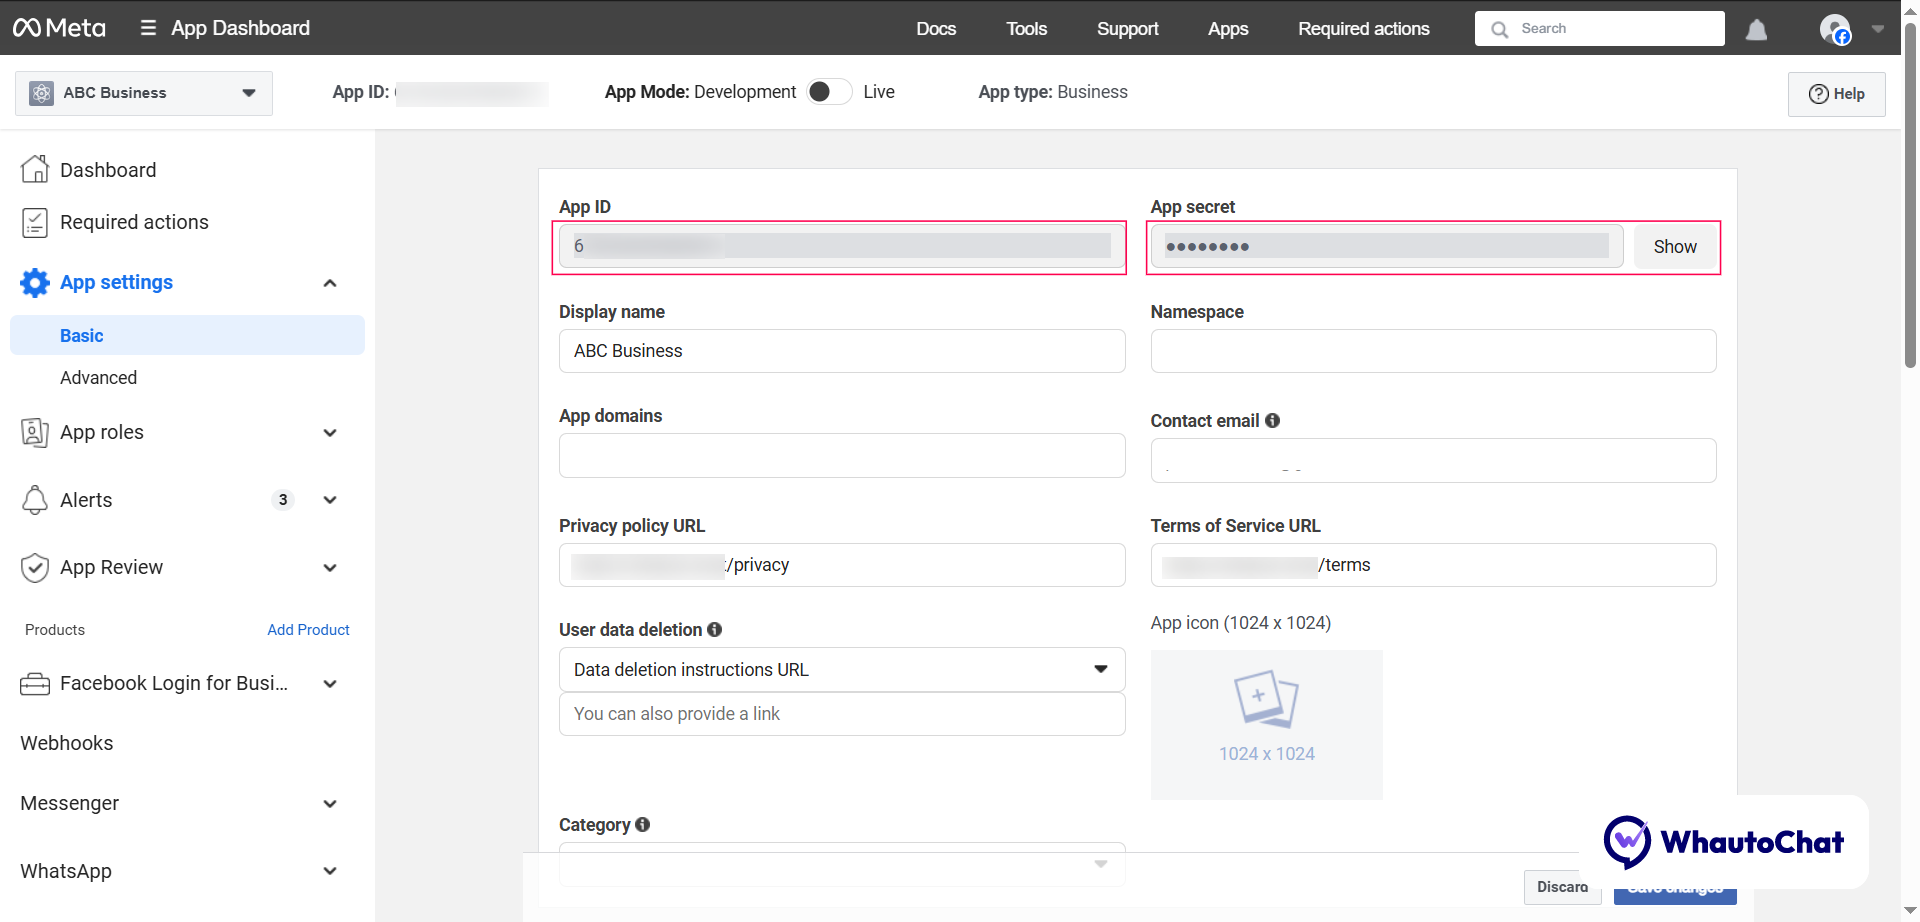Open the Docs menu
The height and width of the screenshot is (922, 1920).
(936, 29)
